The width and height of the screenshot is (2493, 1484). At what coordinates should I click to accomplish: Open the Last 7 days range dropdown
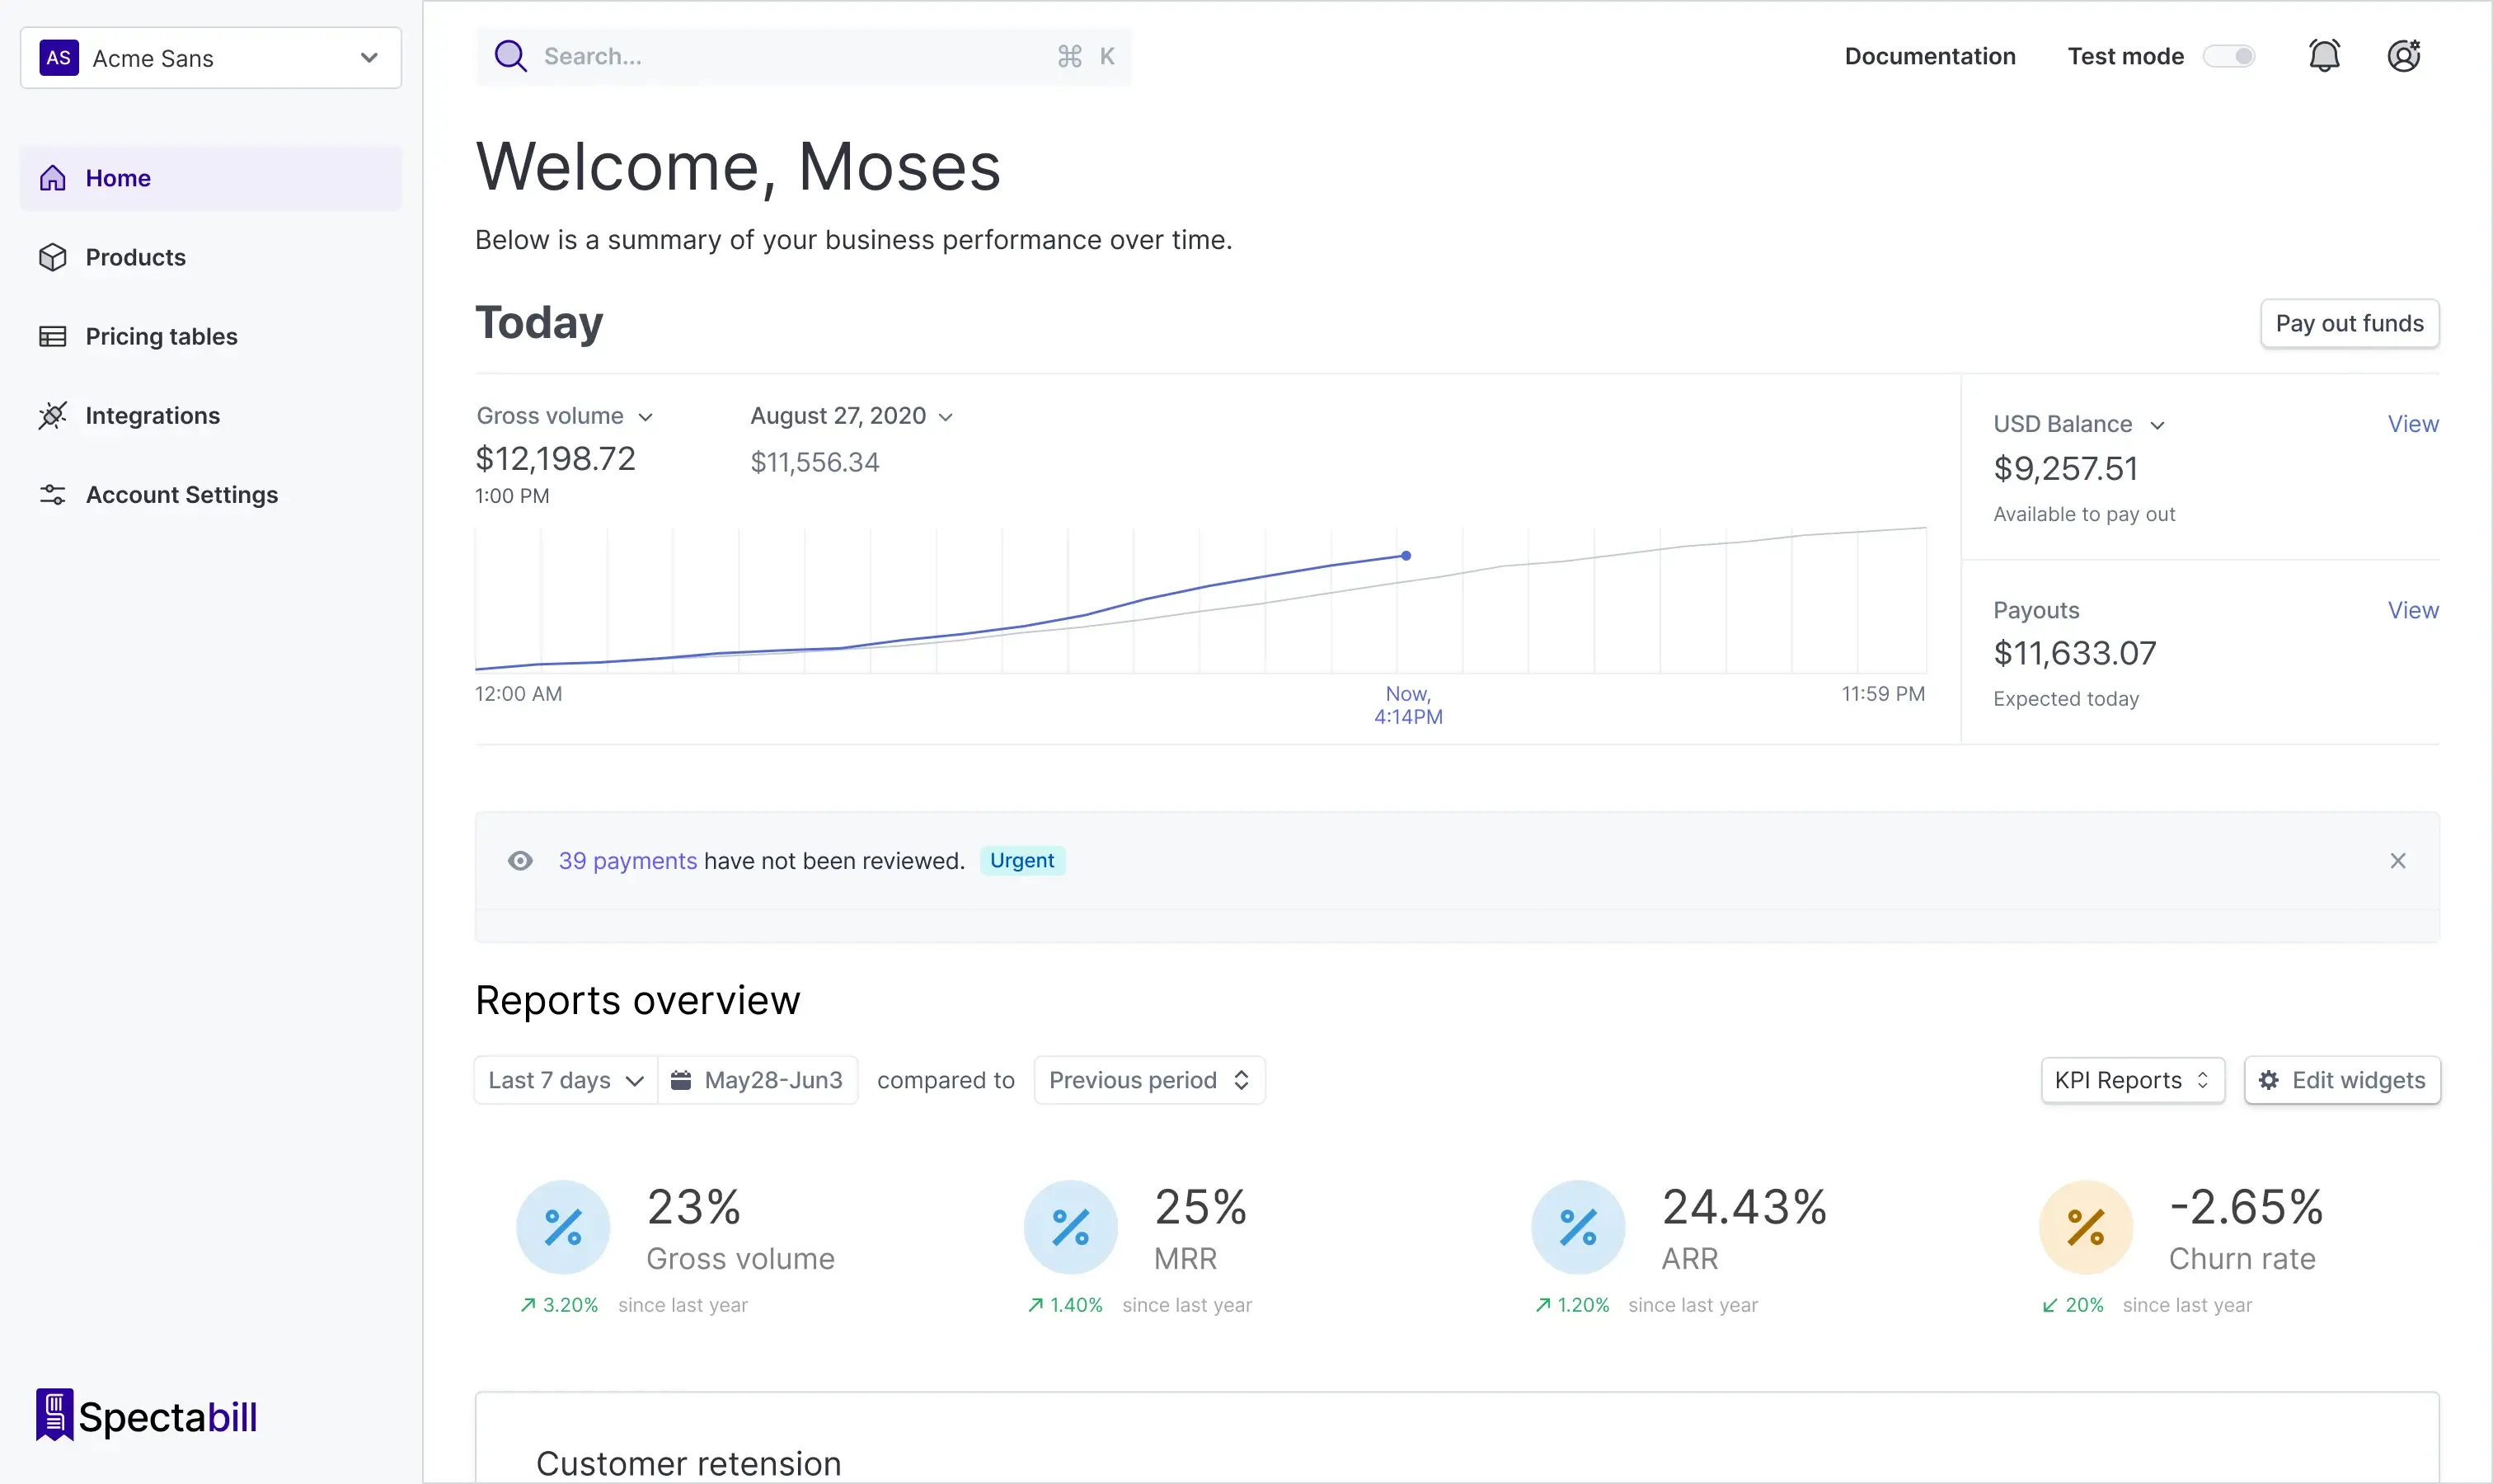pos(566,1080)
